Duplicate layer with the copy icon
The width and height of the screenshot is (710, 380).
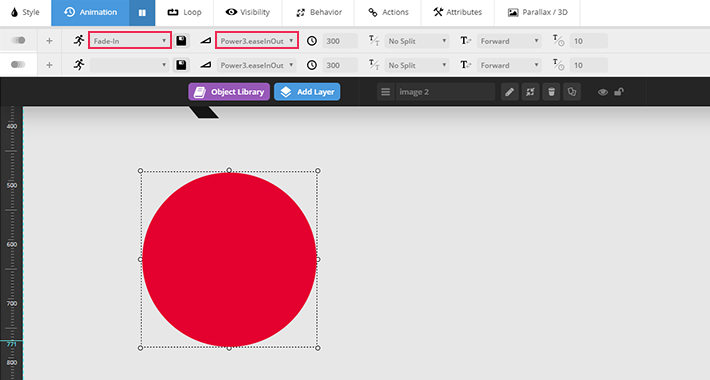pyautogui.click(x=572, y=92)
